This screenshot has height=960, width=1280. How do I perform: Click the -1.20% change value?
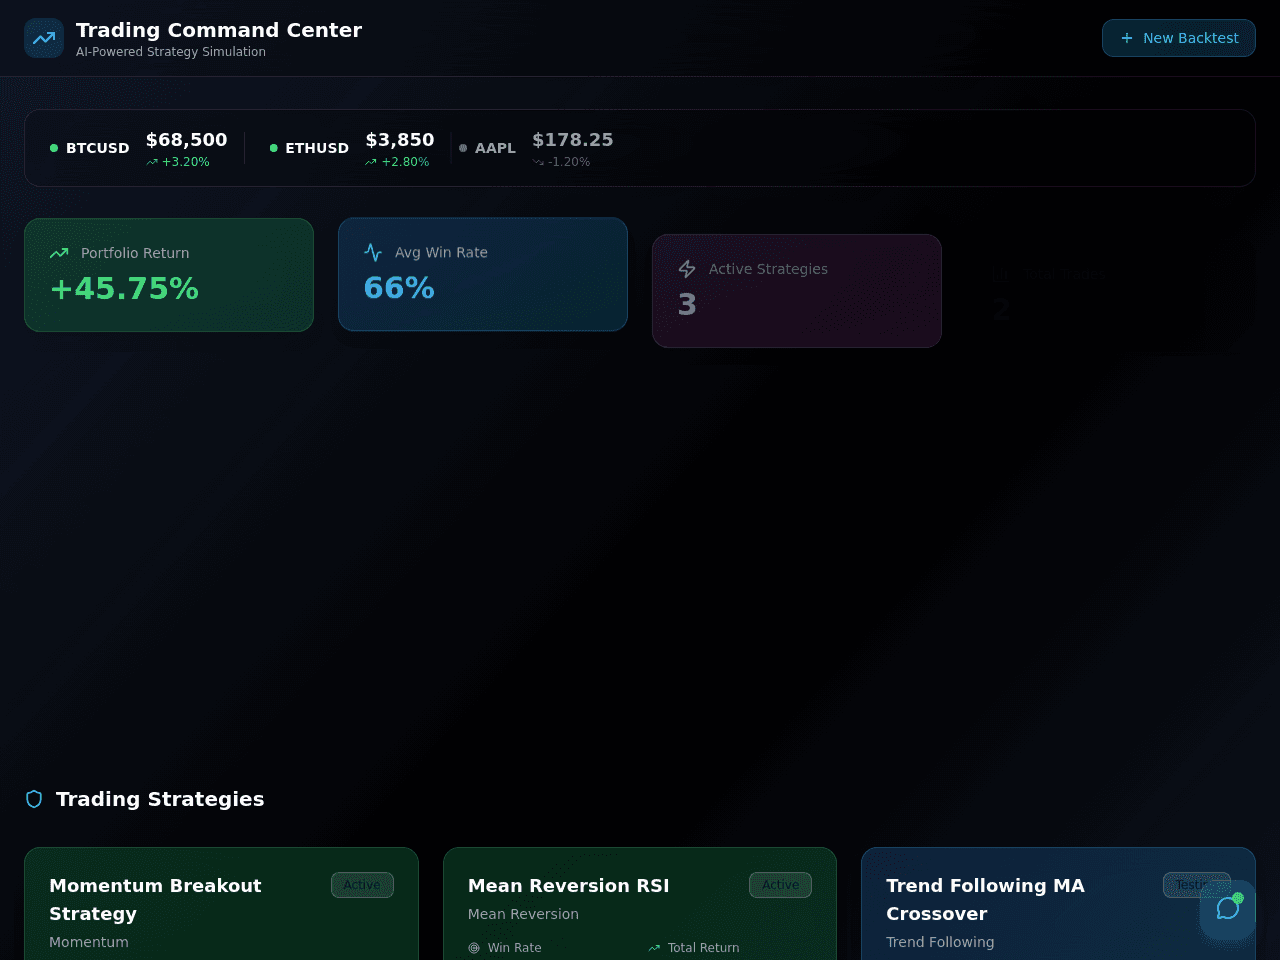569,162
